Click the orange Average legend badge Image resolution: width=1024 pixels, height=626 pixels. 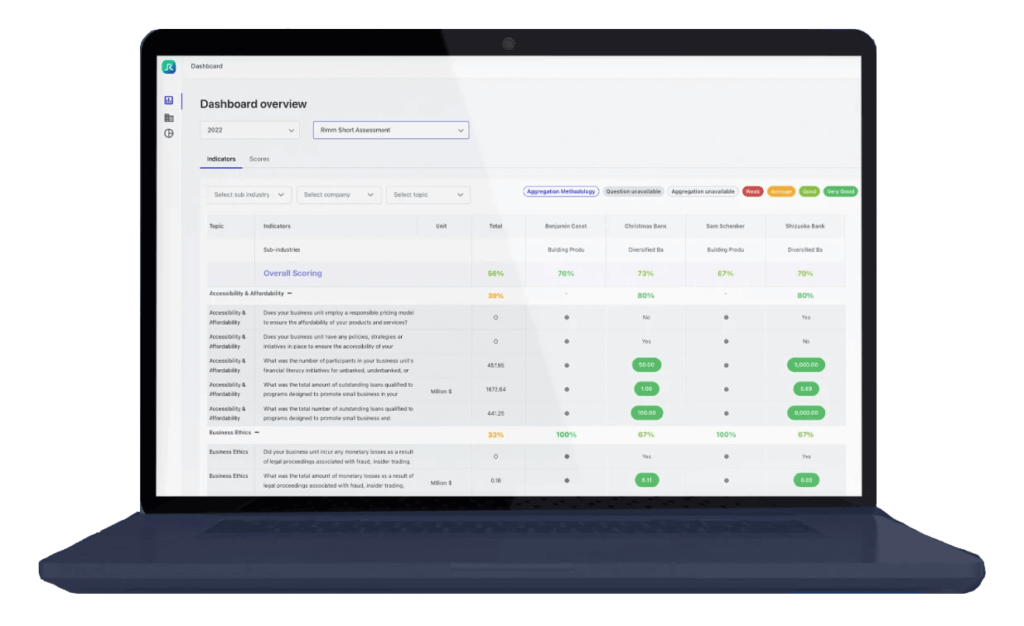[782, 191]
